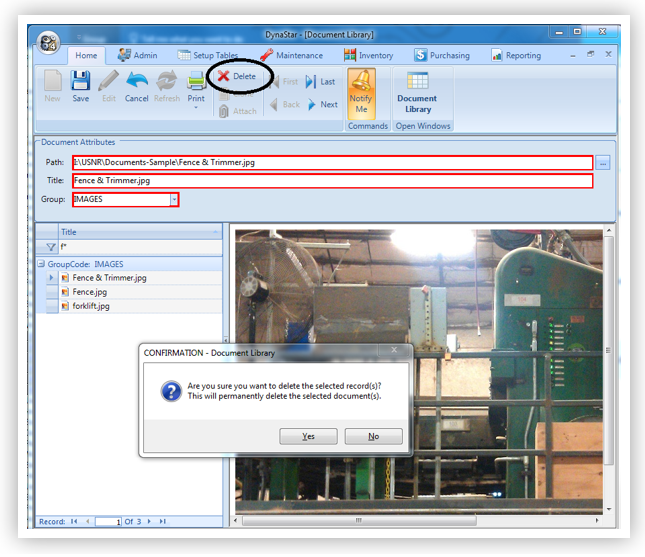Collapse the GroupCode: IMAGES tree group

tap(40, 264)
